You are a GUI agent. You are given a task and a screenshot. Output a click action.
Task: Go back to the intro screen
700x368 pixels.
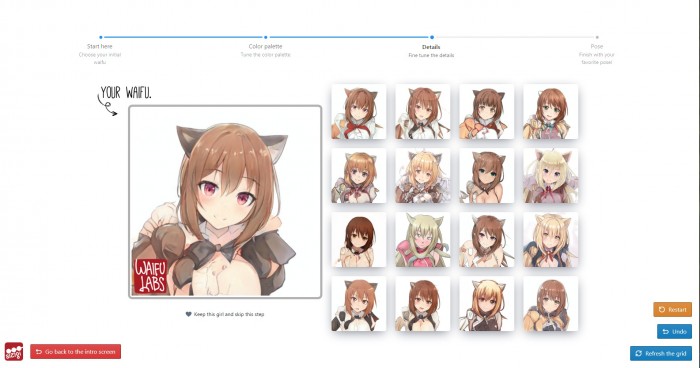pyautogui.click(x=75, y=351)
